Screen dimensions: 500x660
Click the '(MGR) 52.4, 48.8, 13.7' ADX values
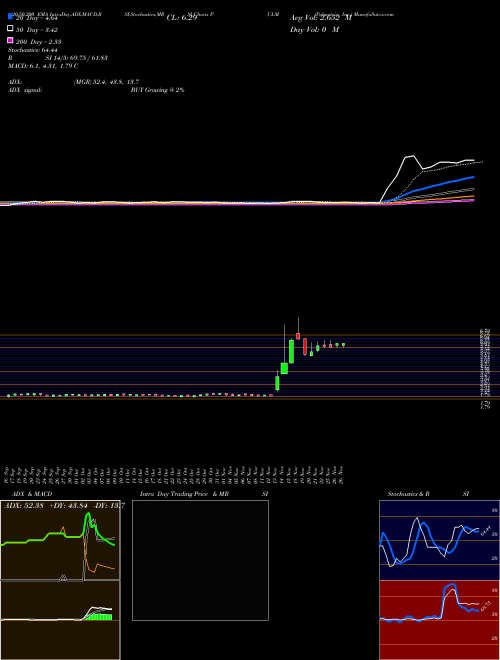tap(106, 82)
